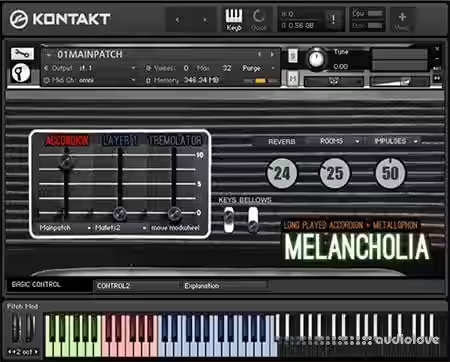This screenshot has width=450, height=362.
Task: Open the Midi Ch omni dropdown
Action: click(133, 80)
